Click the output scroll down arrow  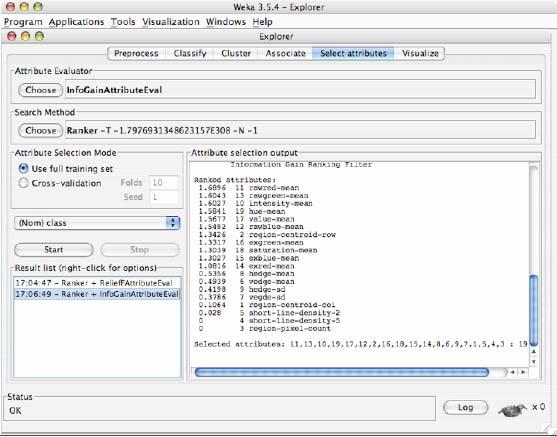[533, 362]
